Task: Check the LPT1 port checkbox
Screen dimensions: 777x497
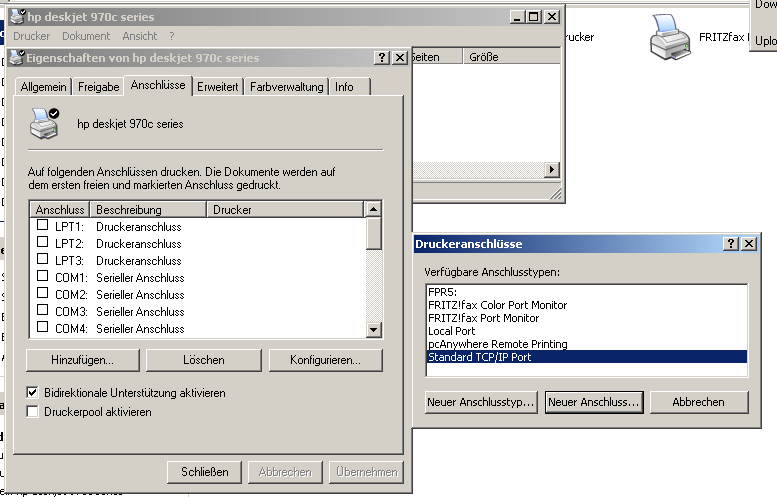Action: pos(43,225)
